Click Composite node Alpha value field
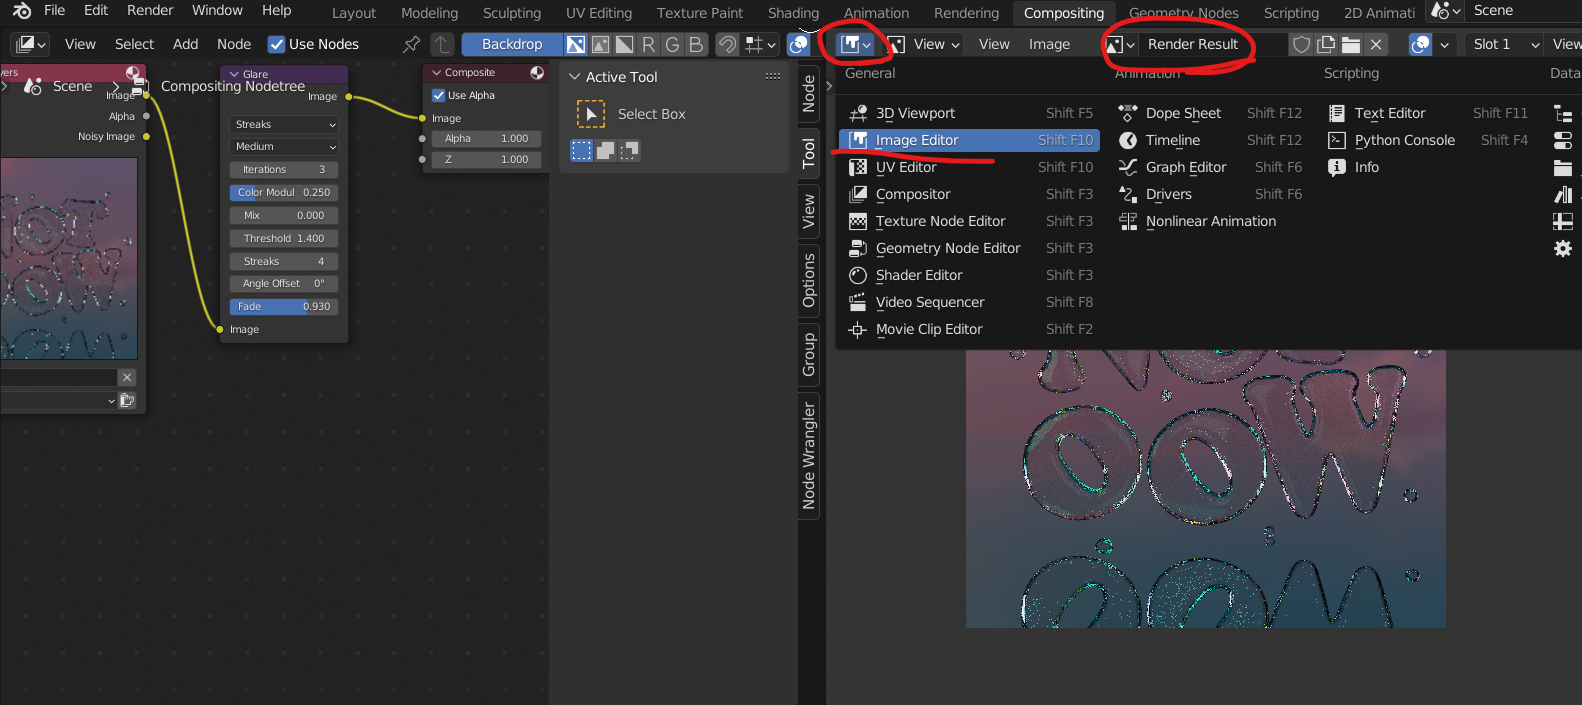Viewport: 1582px width, 705px height. [487, 138]
